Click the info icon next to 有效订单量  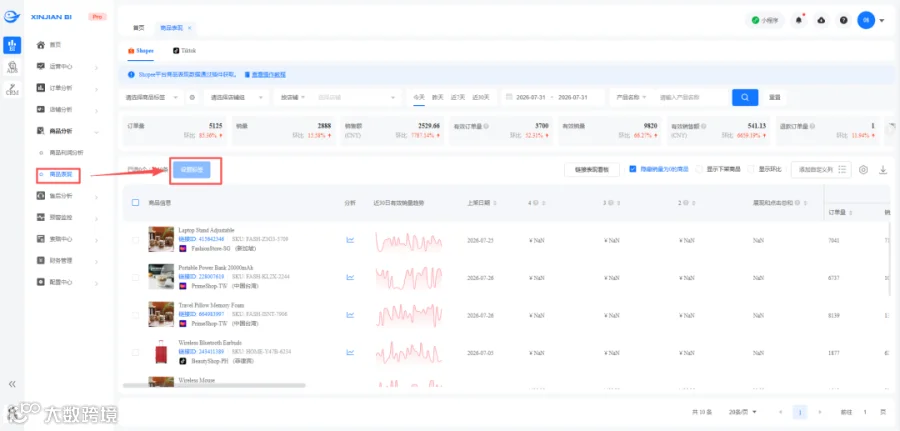tap(486, 125)
